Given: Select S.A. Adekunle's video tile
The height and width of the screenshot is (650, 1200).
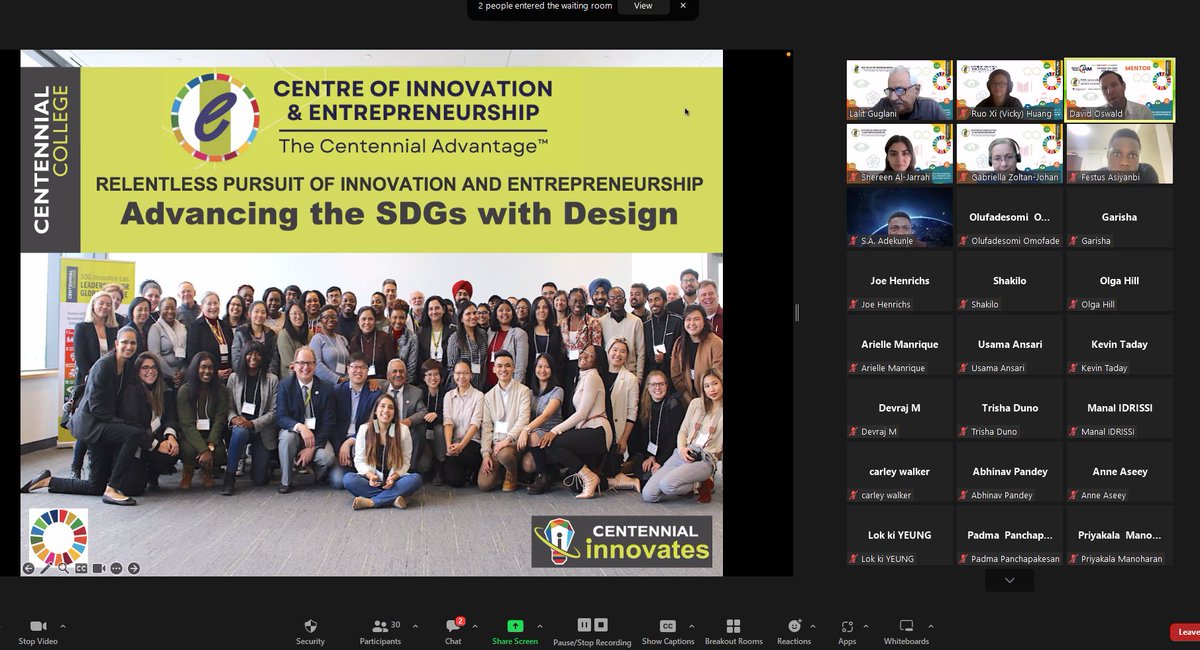Looking at the screenshot, I should pyautogui.click(x=899, y=217).
